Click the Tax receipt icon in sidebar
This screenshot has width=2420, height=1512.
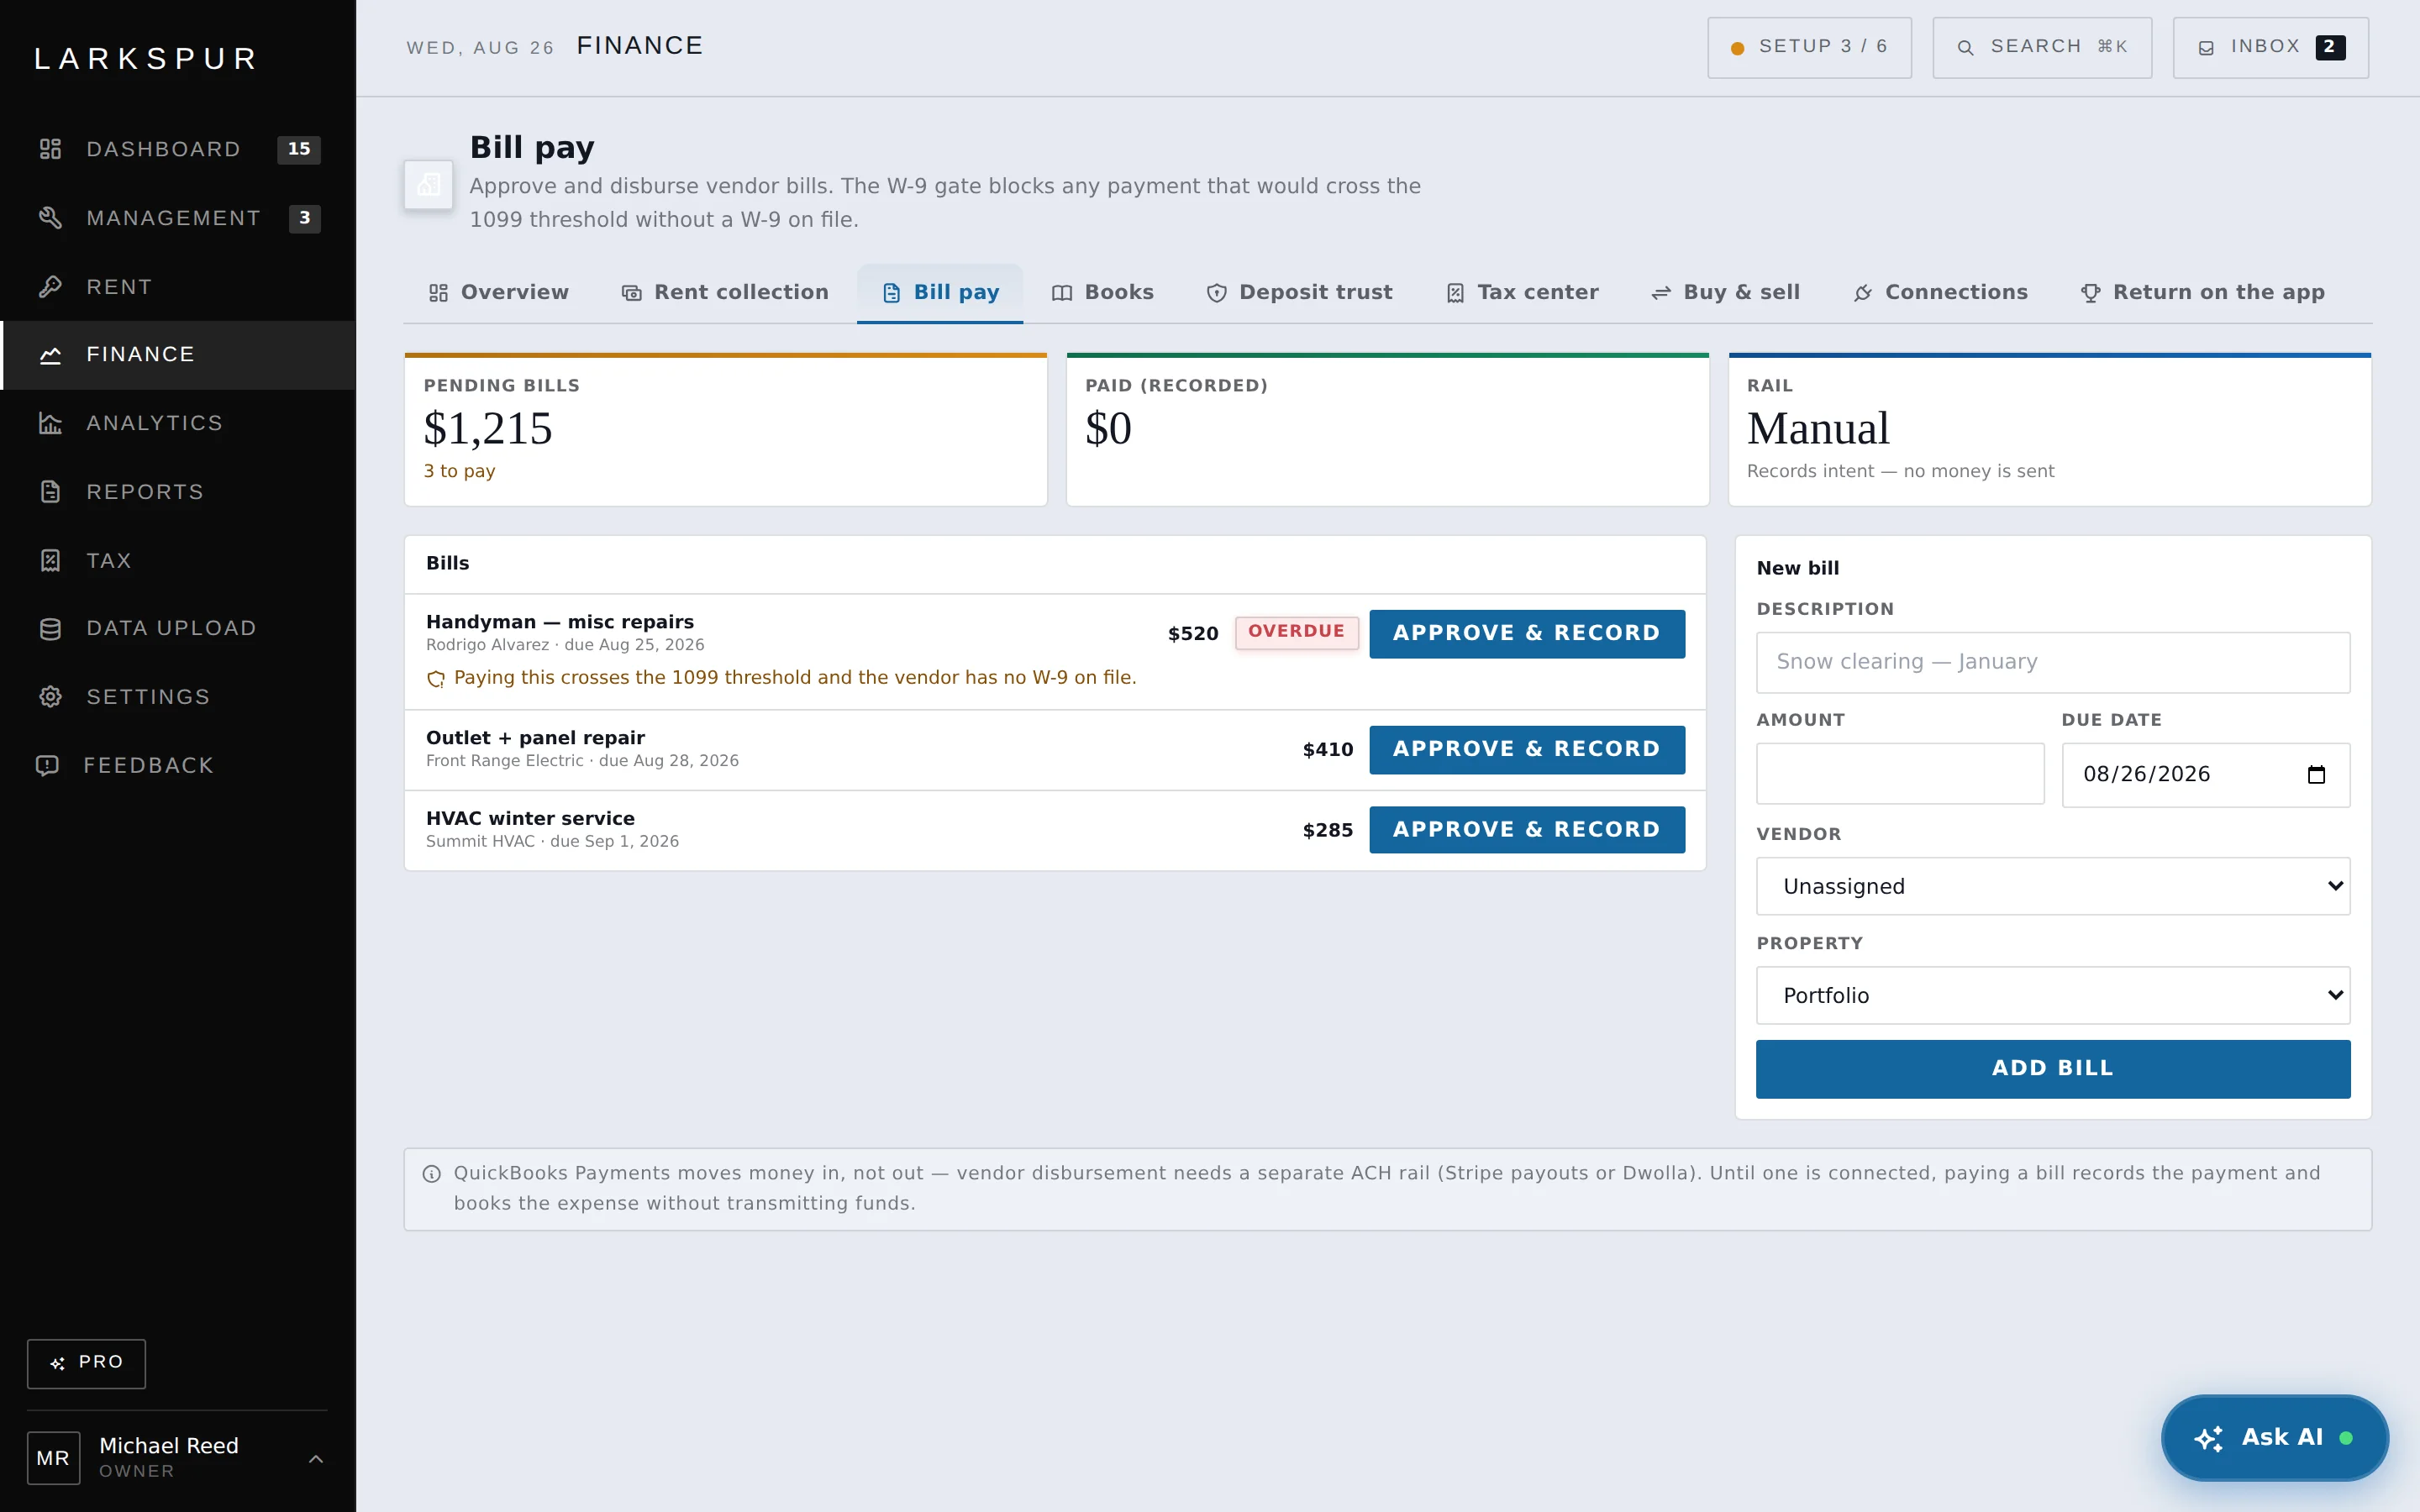[50, 561]
